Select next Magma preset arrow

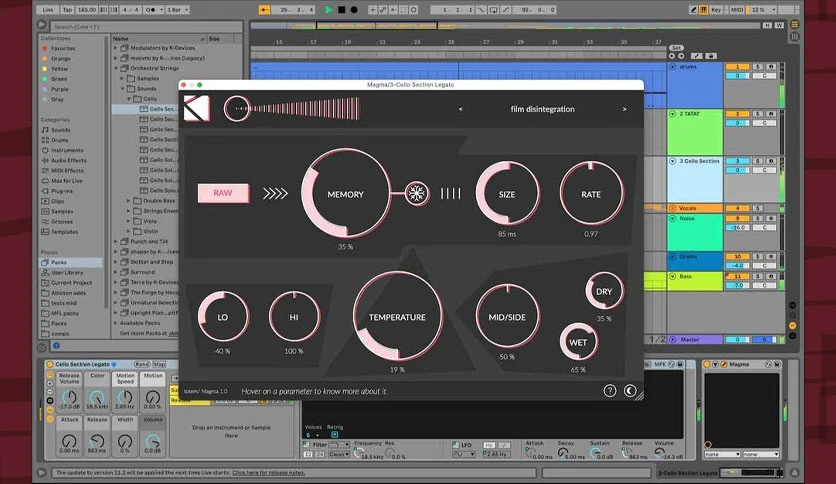(x=624, y=109)
